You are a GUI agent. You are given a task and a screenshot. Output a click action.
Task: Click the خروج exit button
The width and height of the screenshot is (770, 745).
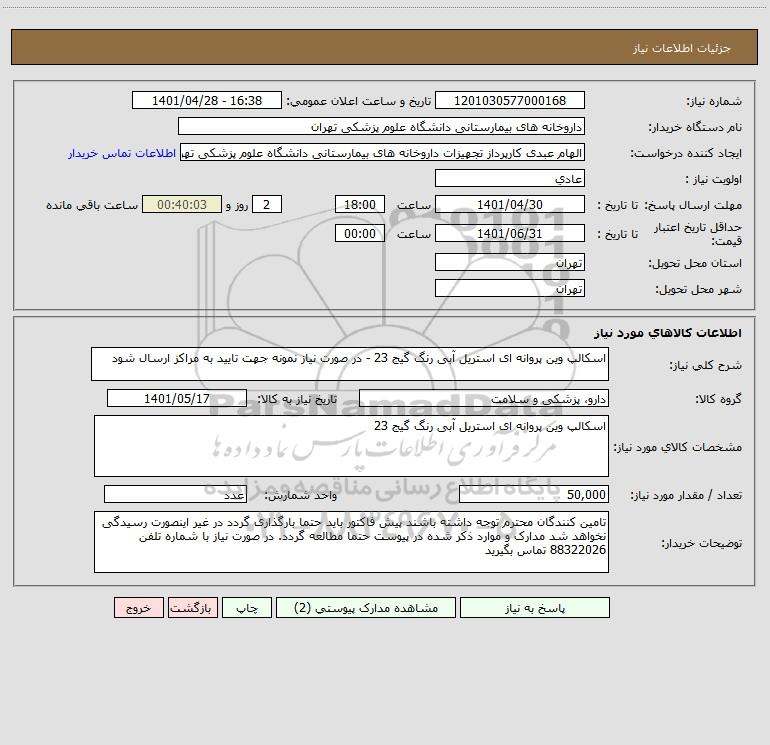[x=138, y=608]
